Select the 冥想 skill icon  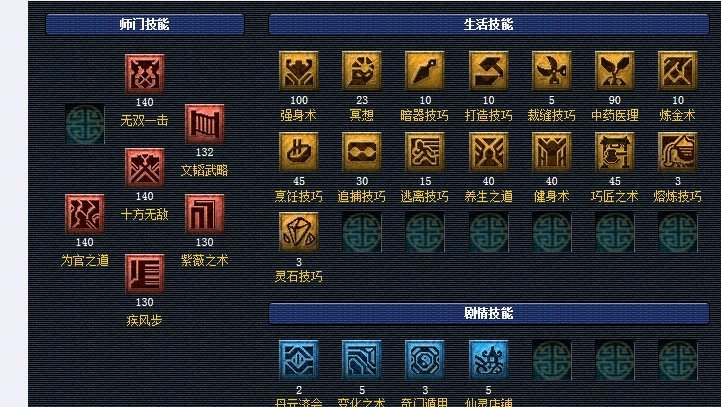point(362,71)
